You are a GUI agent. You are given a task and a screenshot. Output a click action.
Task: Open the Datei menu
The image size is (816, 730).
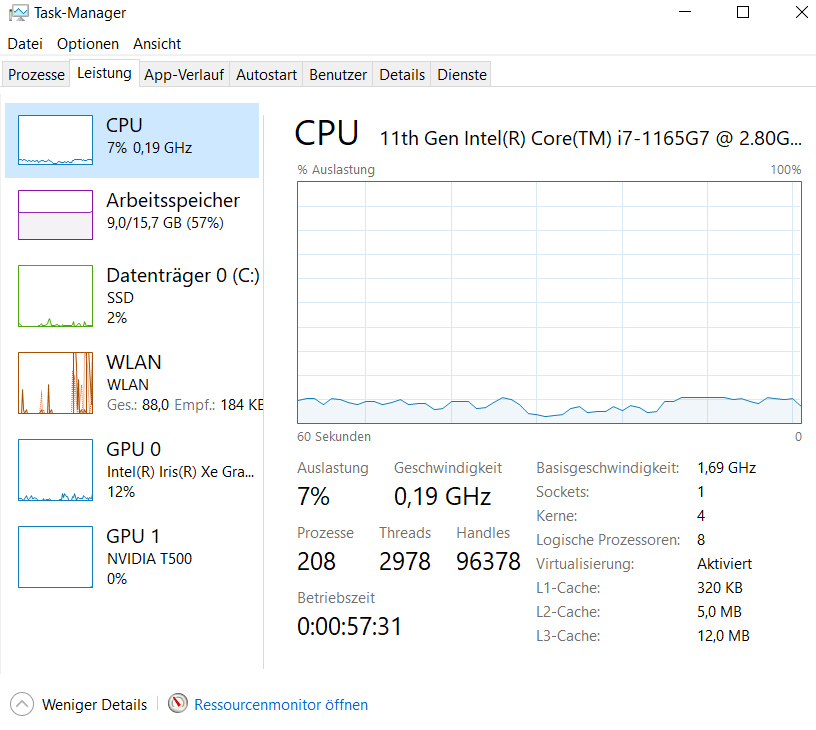tap(25, 44)
